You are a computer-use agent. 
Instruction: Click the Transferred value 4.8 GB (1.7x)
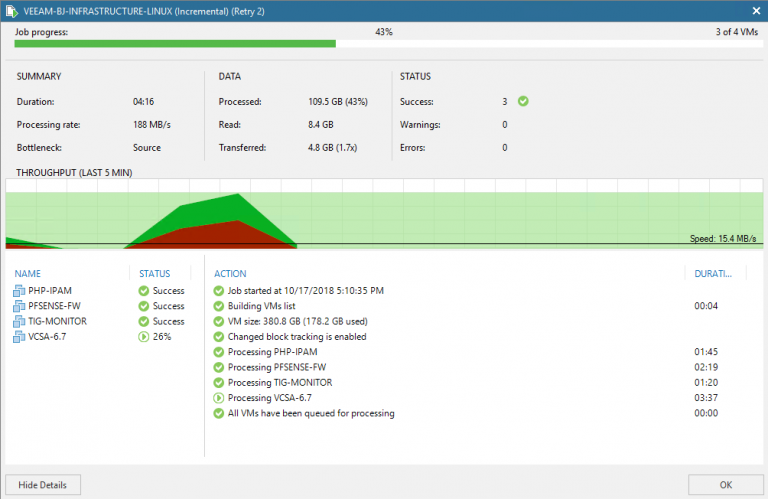click(x=333, y=147)
